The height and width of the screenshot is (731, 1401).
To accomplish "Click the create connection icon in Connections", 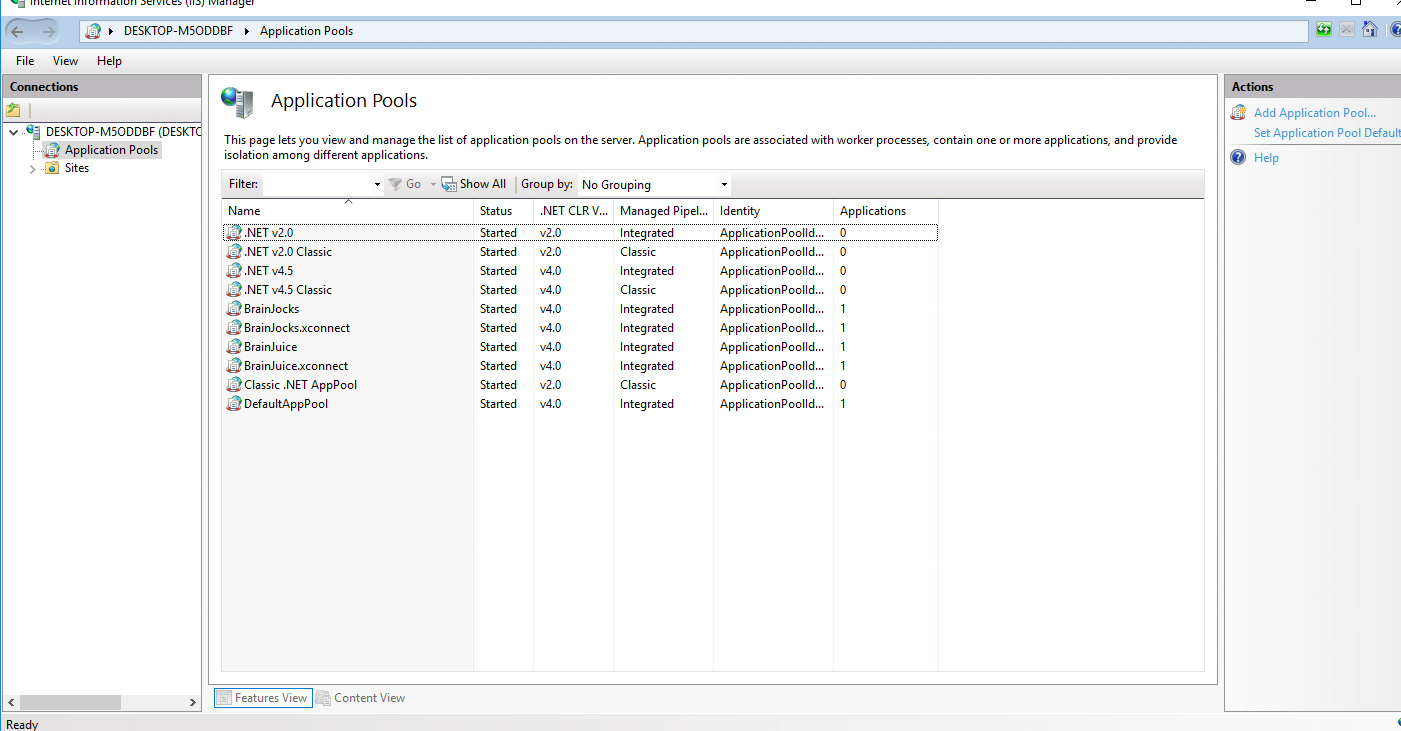I will point(13,110).
